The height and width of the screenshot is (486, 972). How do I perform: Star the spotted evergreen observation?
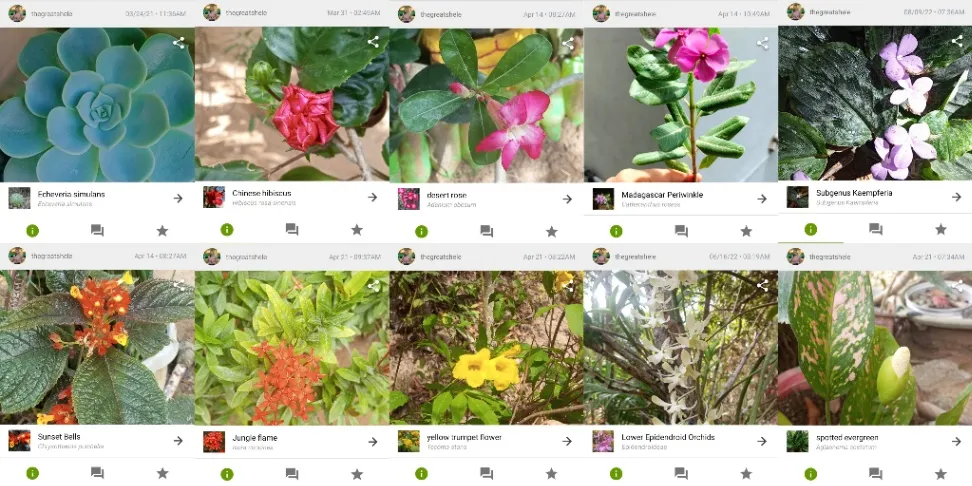point(941,474)
